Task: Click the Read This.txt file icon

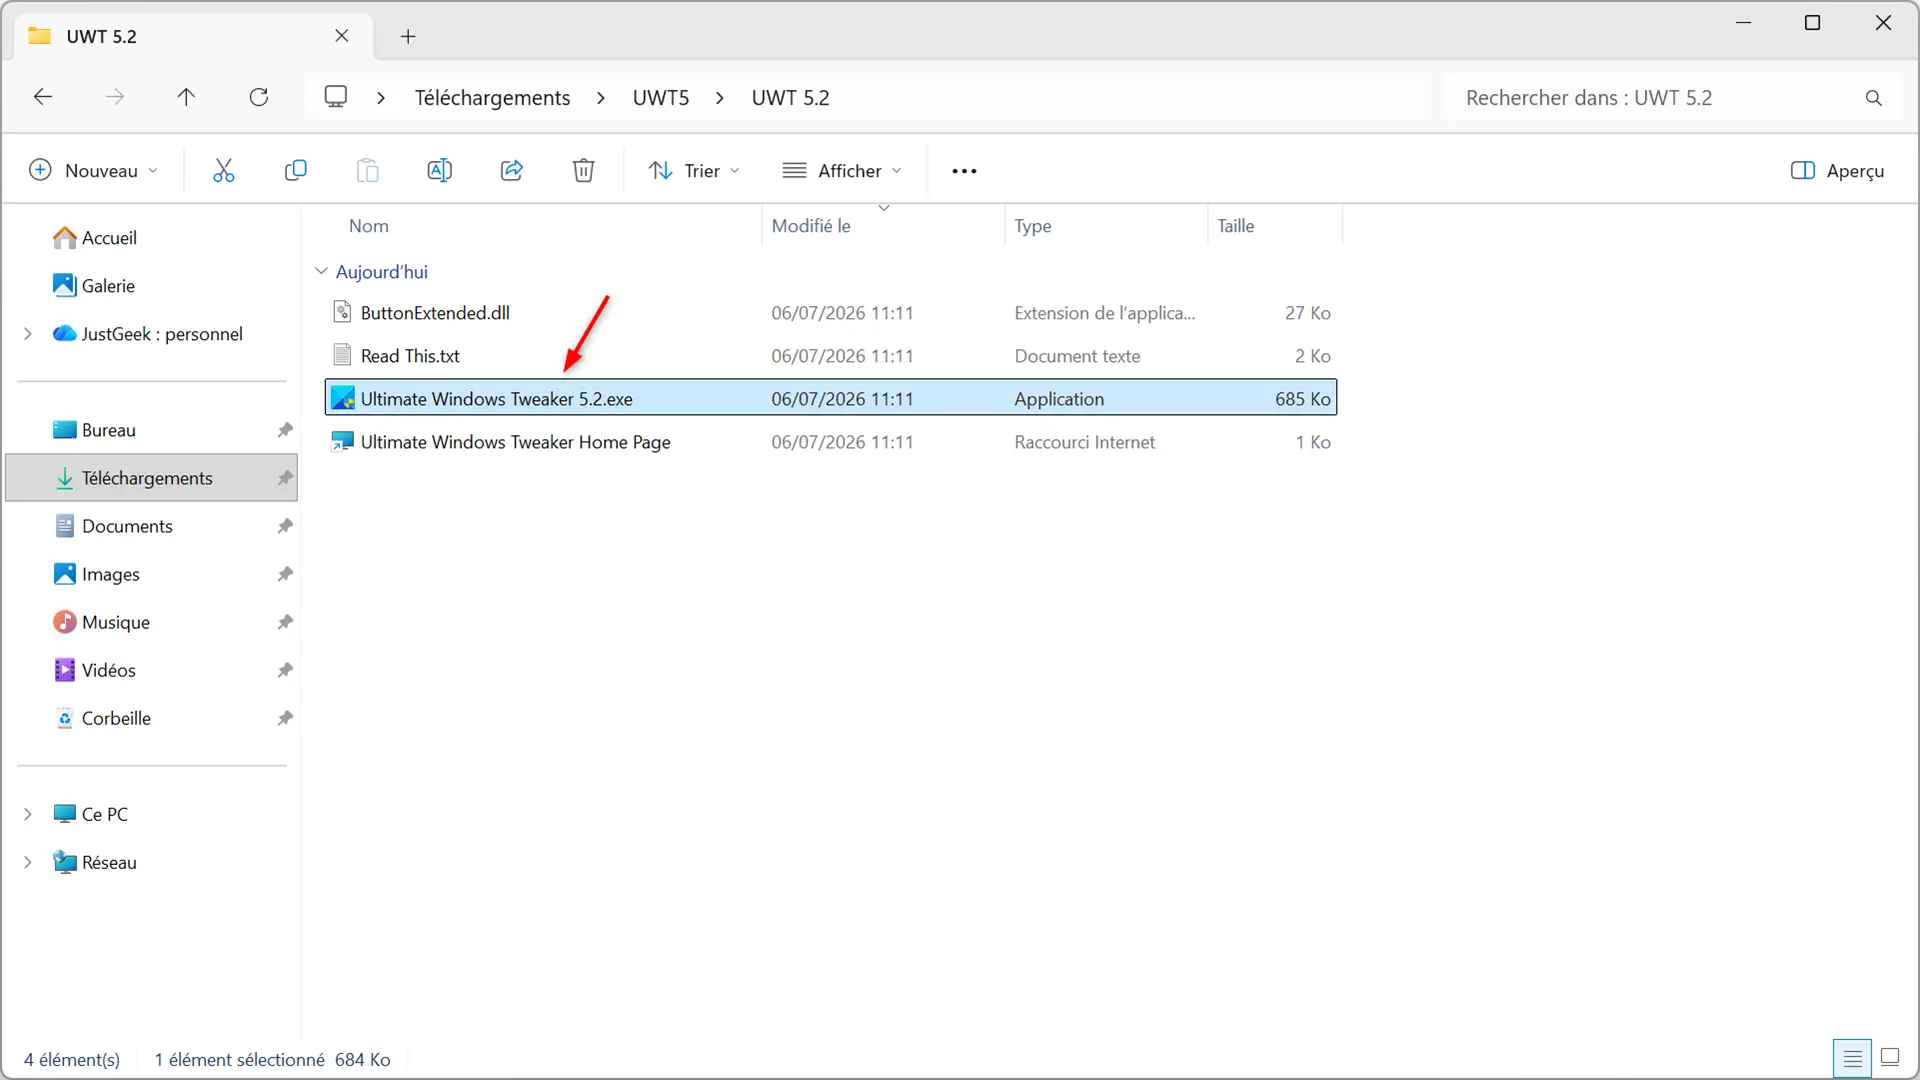Action: tap(343, 355)
